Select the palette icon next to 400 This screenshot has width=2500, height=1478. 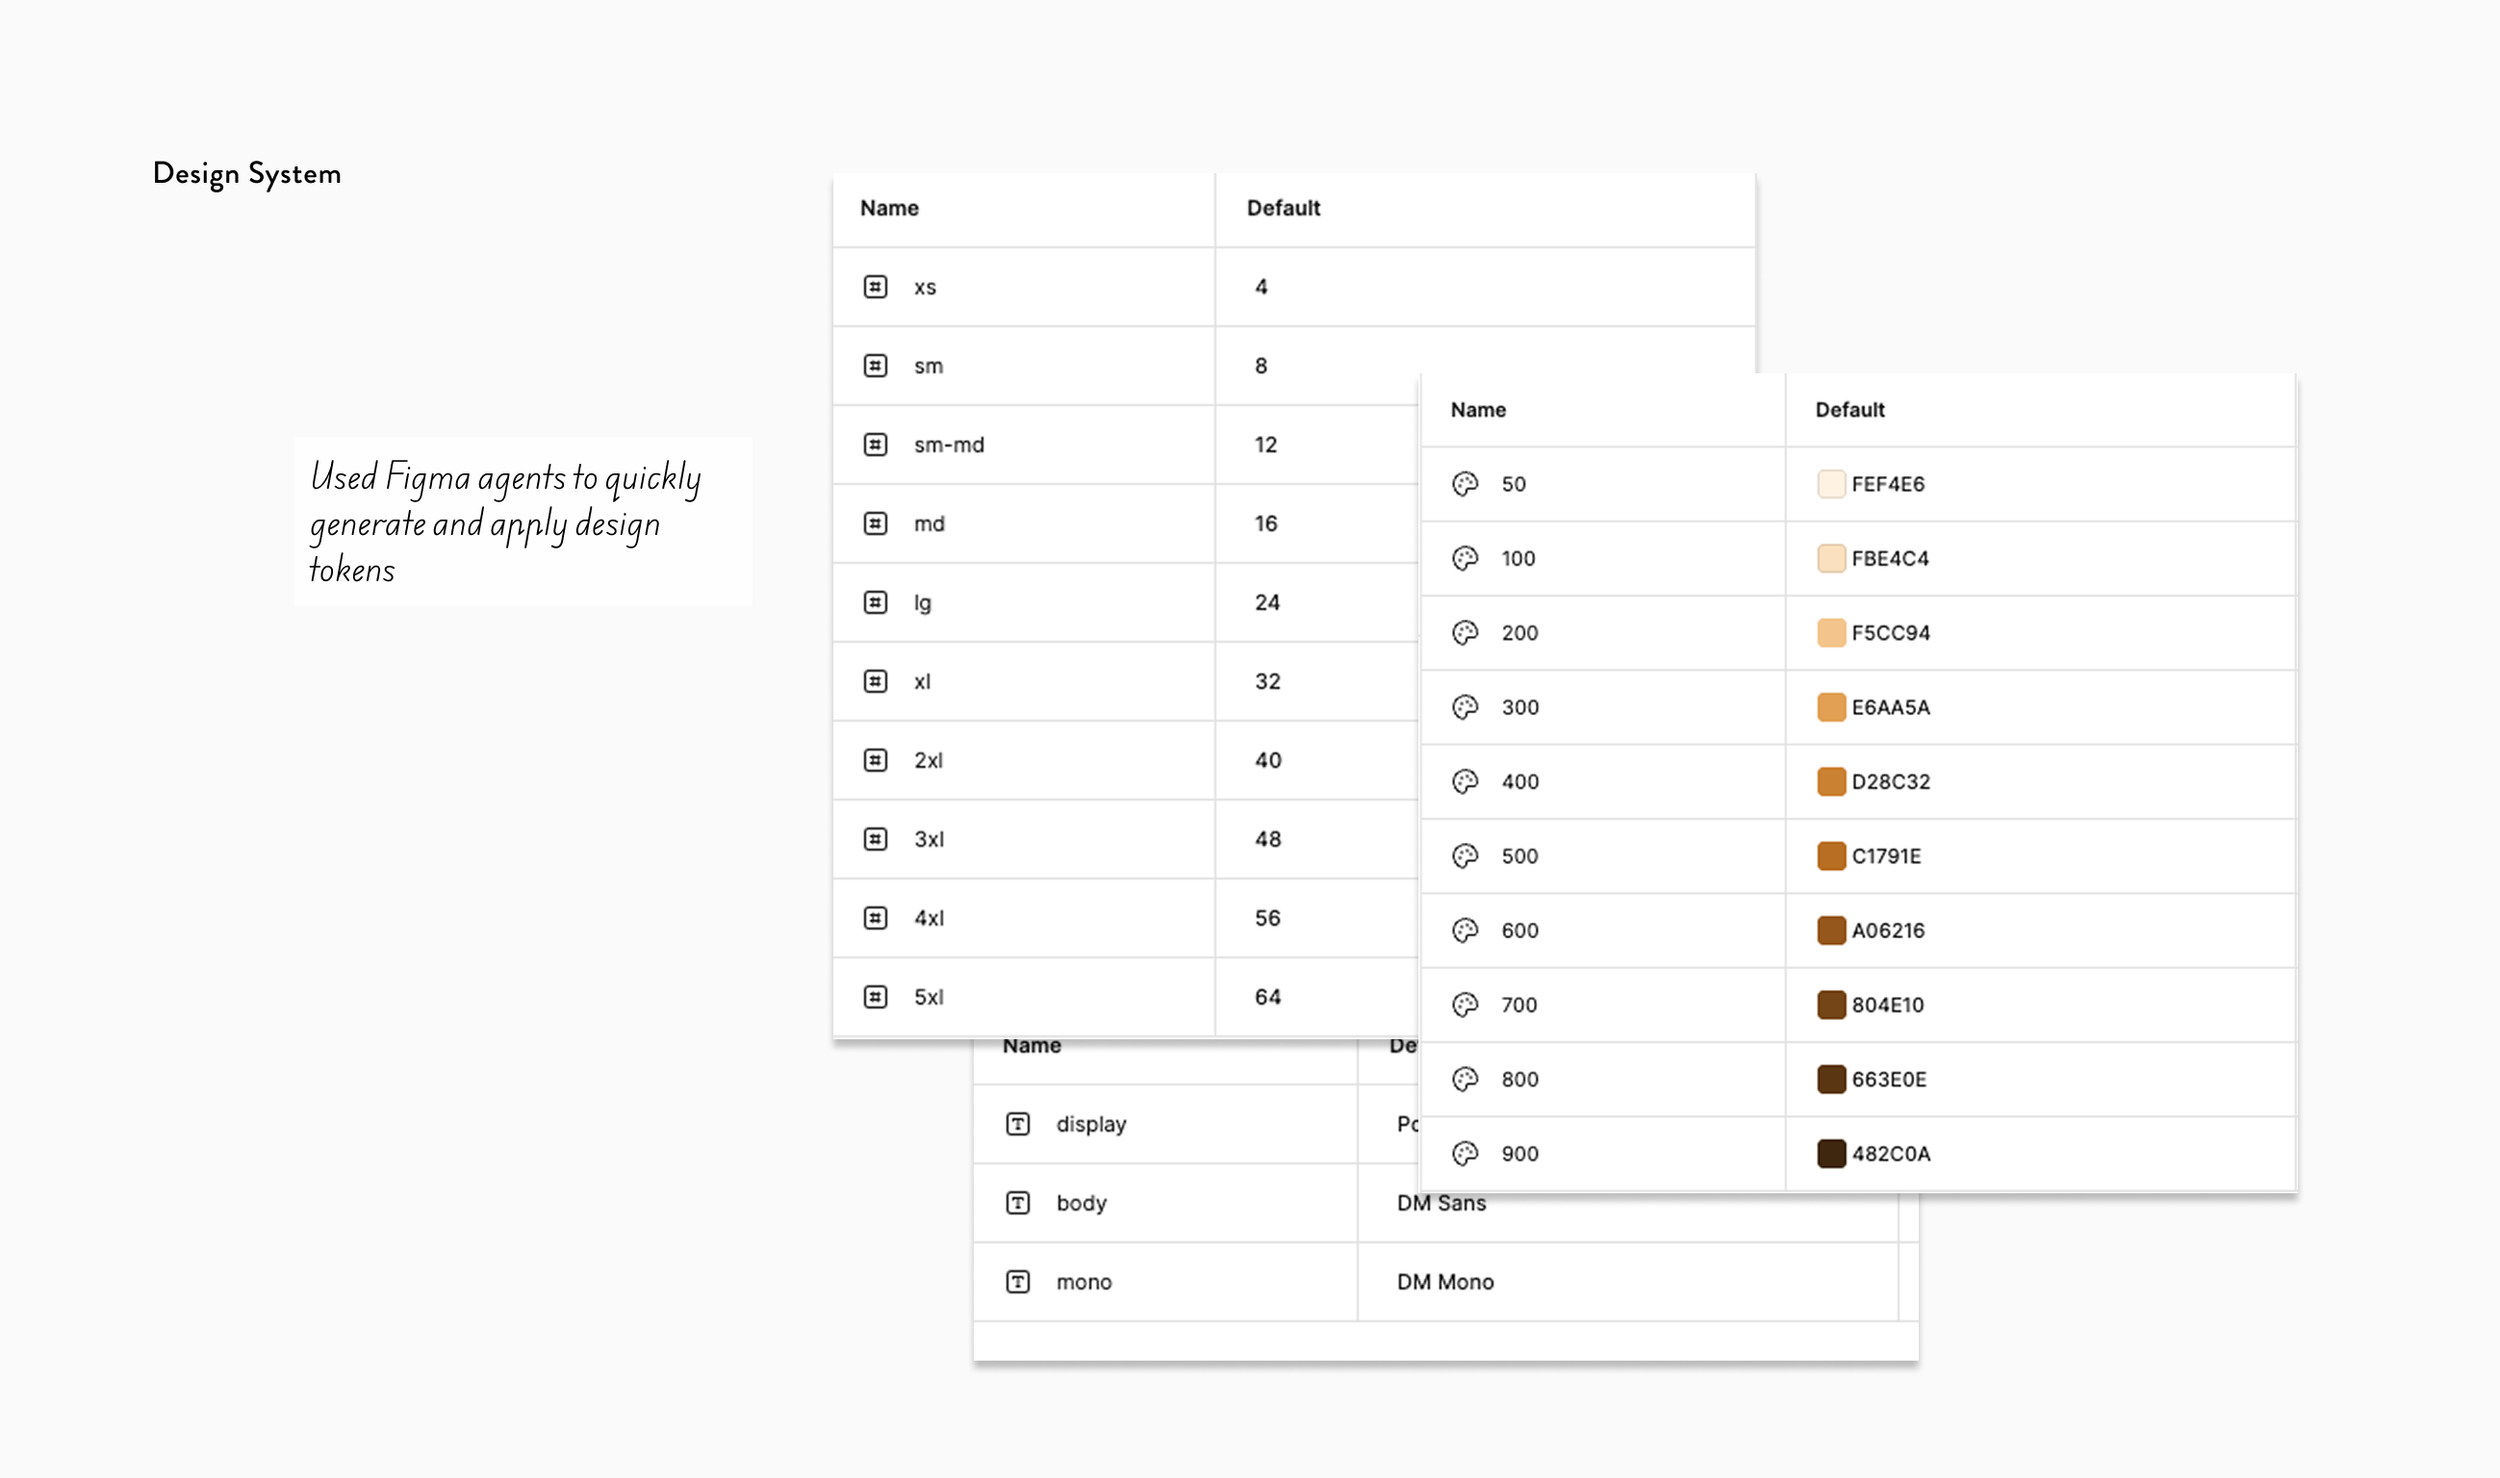(x=1465, y=781)
